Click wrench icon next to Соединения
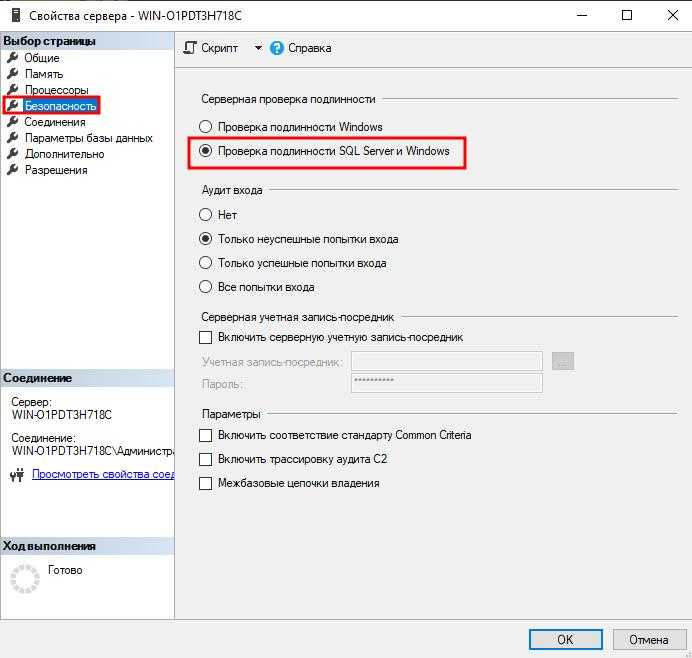Image resolution: width=692 pixels, height=658 pixels. [x=13, y=121]
